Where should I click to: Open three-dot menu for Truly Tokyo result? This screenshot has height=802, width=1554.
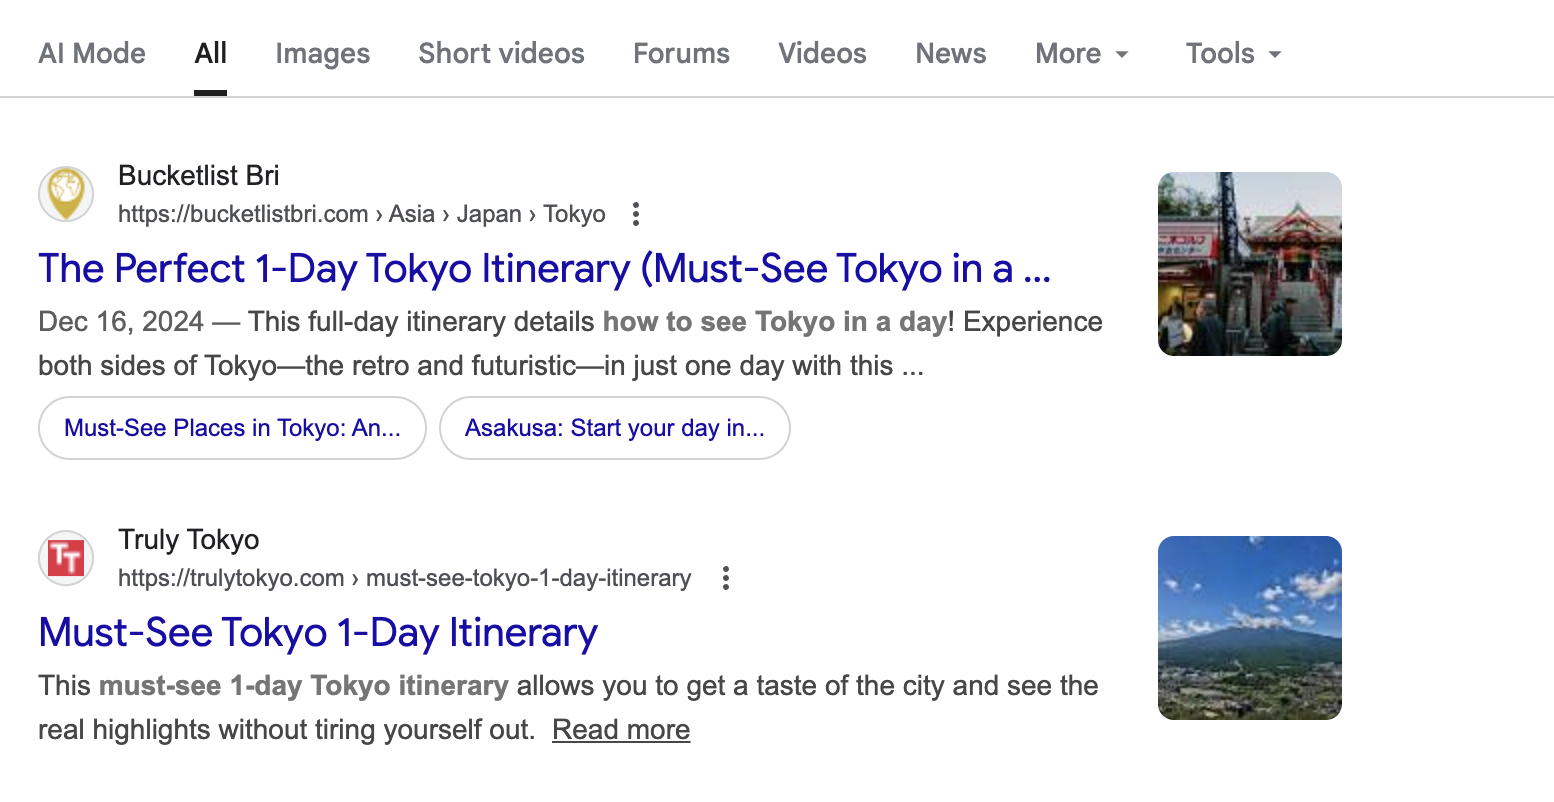click(x=726, y=578)
